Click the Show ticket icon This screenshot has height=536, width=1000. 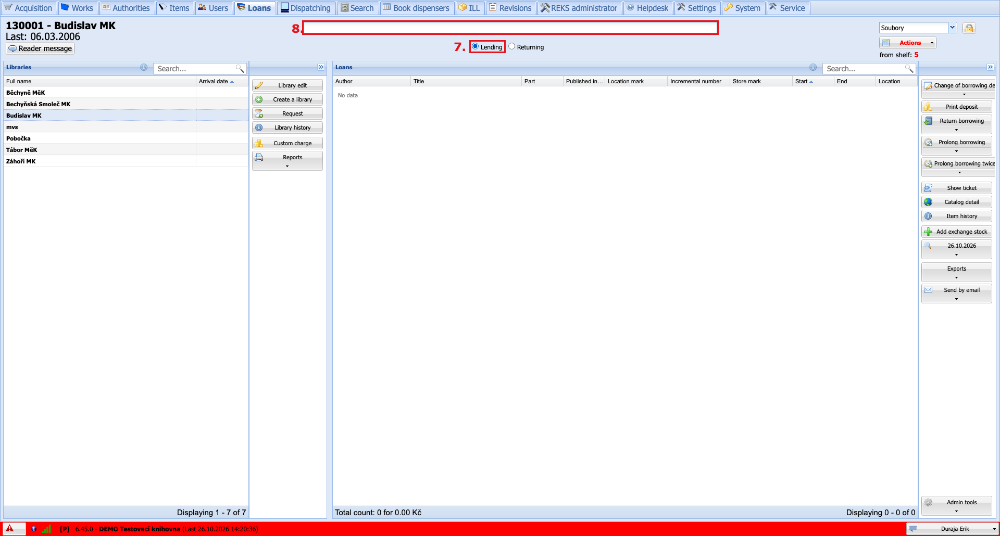[928, 188]
